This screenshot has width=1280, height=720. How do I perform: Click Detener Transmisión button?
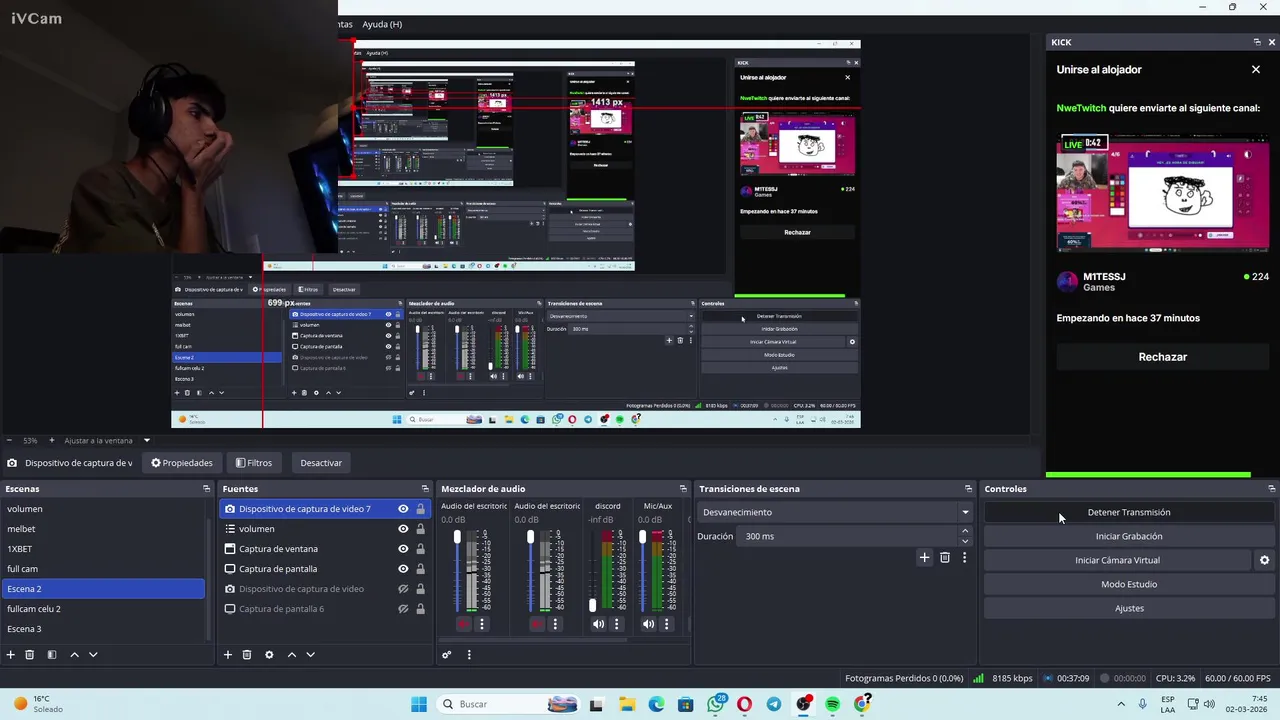1129,512
